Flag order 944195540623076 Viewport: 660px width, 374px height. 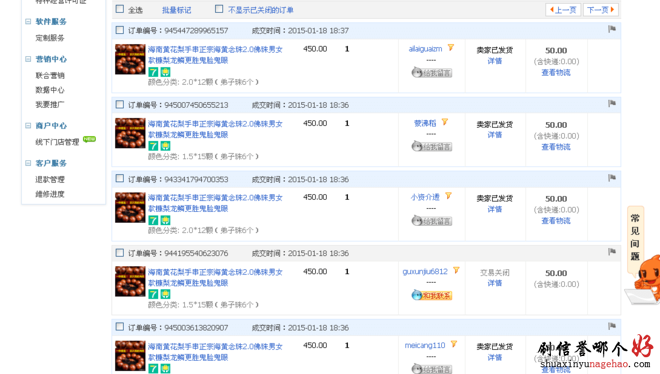coord(612,252)
